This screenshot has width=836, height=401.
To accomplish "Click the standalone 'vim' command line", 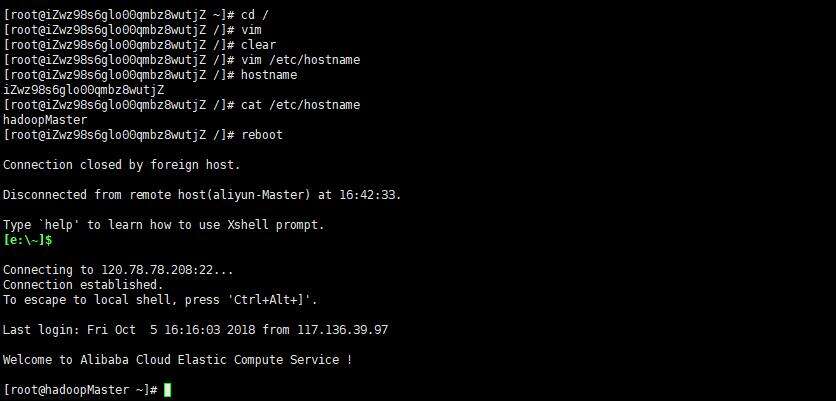I will (249, 30).
